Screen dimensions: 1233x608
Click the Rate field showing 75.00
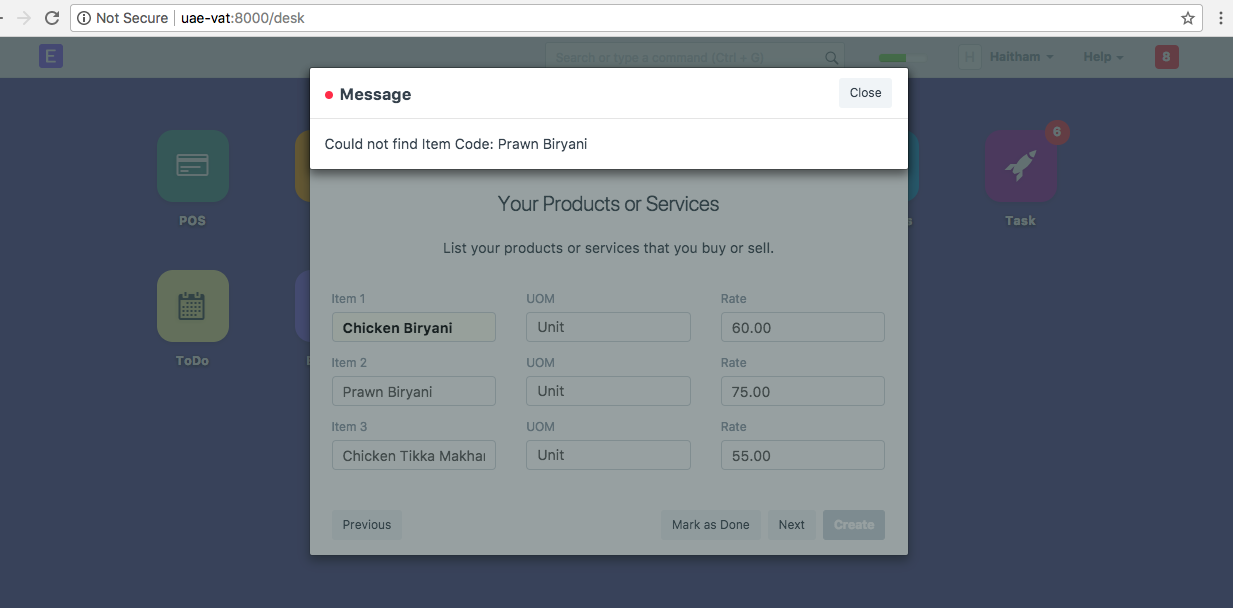pyautogui.click(x=802, y=391)
